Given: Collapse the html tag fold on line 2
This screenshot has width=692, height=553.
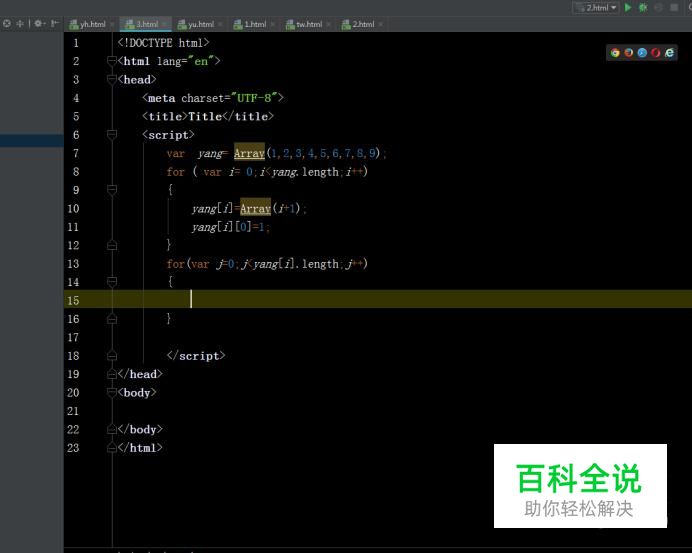Looking at the screenshot, I should pos(112,61).
